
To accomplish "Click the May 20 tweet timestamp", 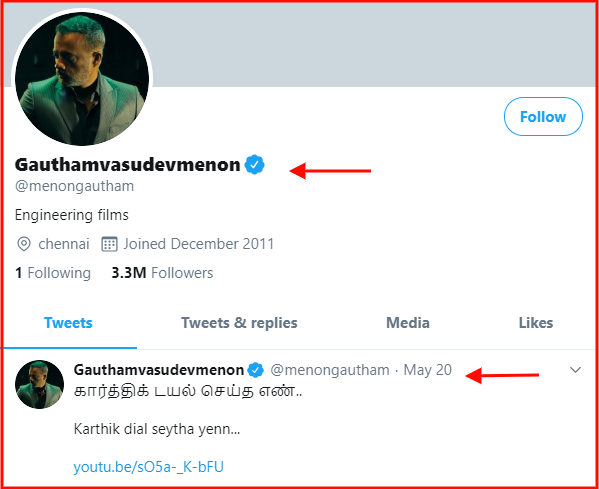I will 427,370.
